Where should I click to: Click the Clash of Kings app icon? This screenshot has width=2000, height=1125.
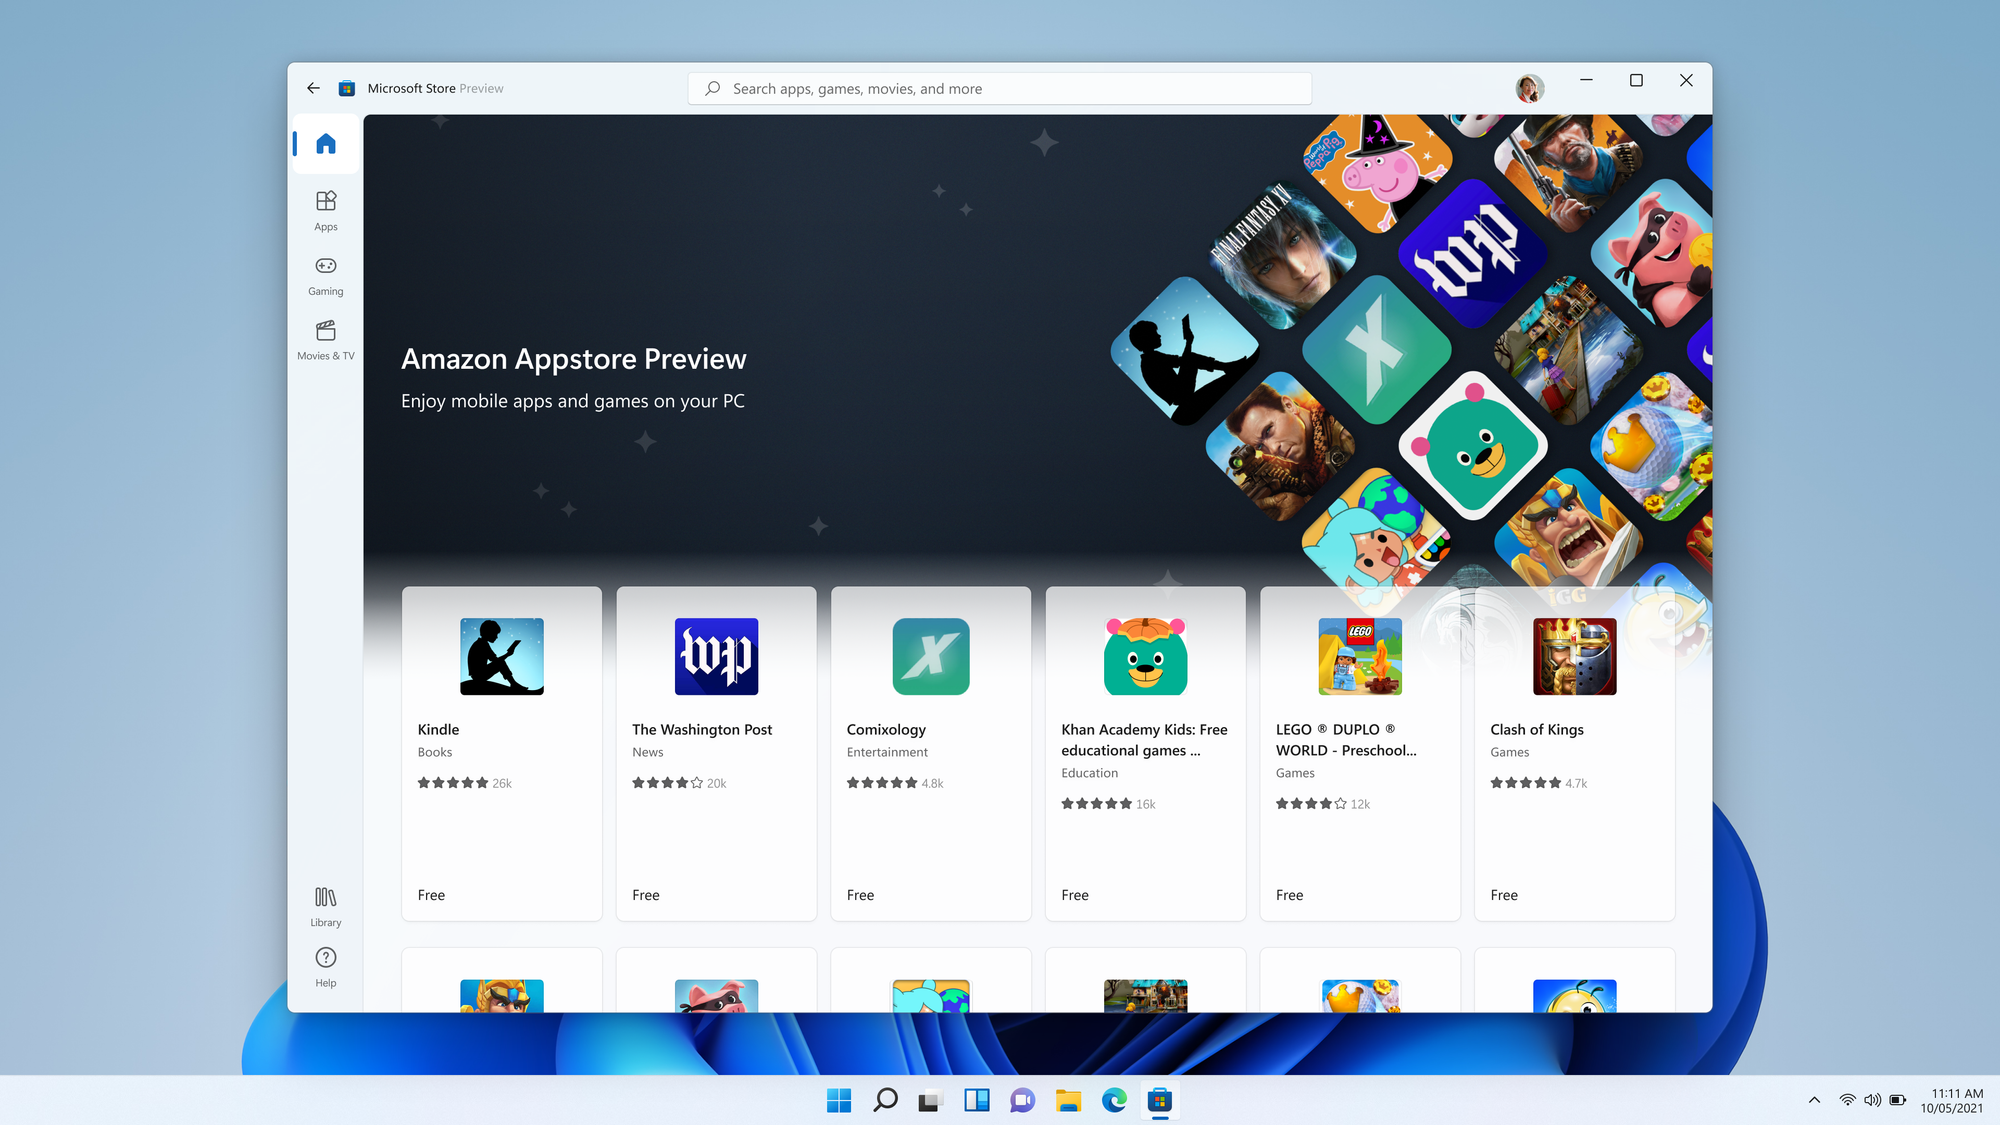tap(1576, 657)
